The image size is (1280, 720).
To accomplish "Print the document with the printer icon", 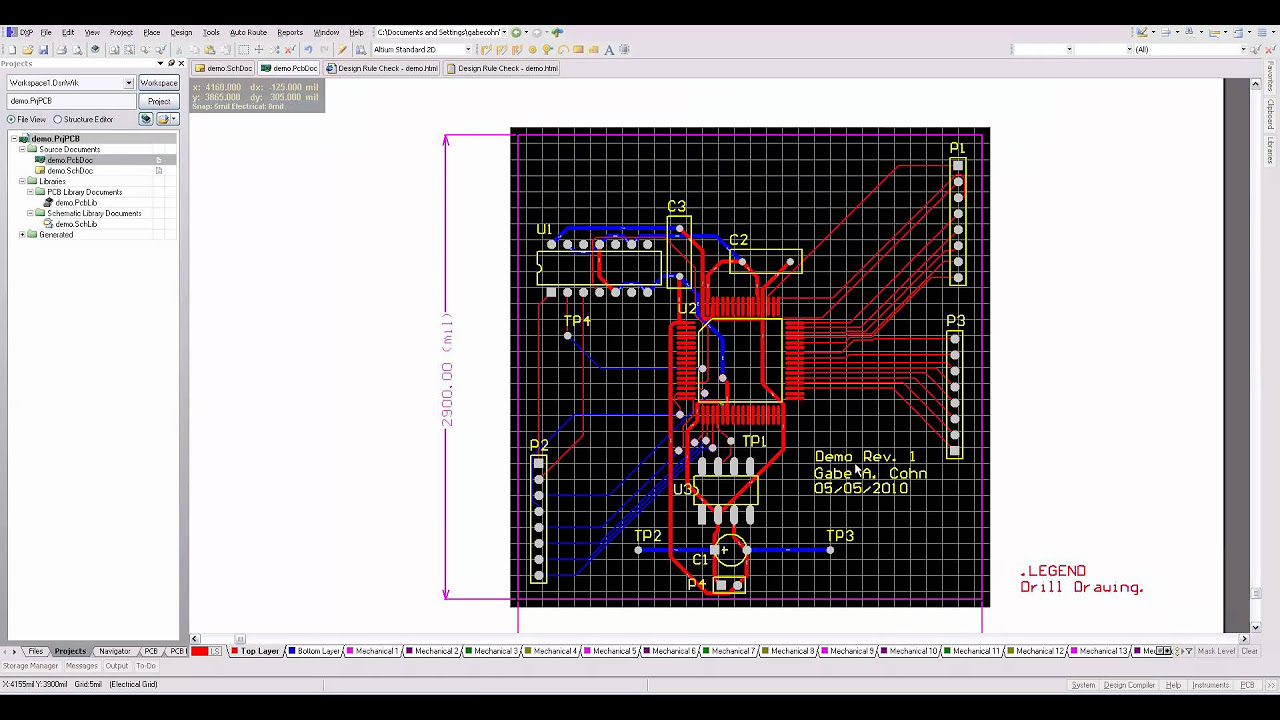I will [x=61, y=49].
